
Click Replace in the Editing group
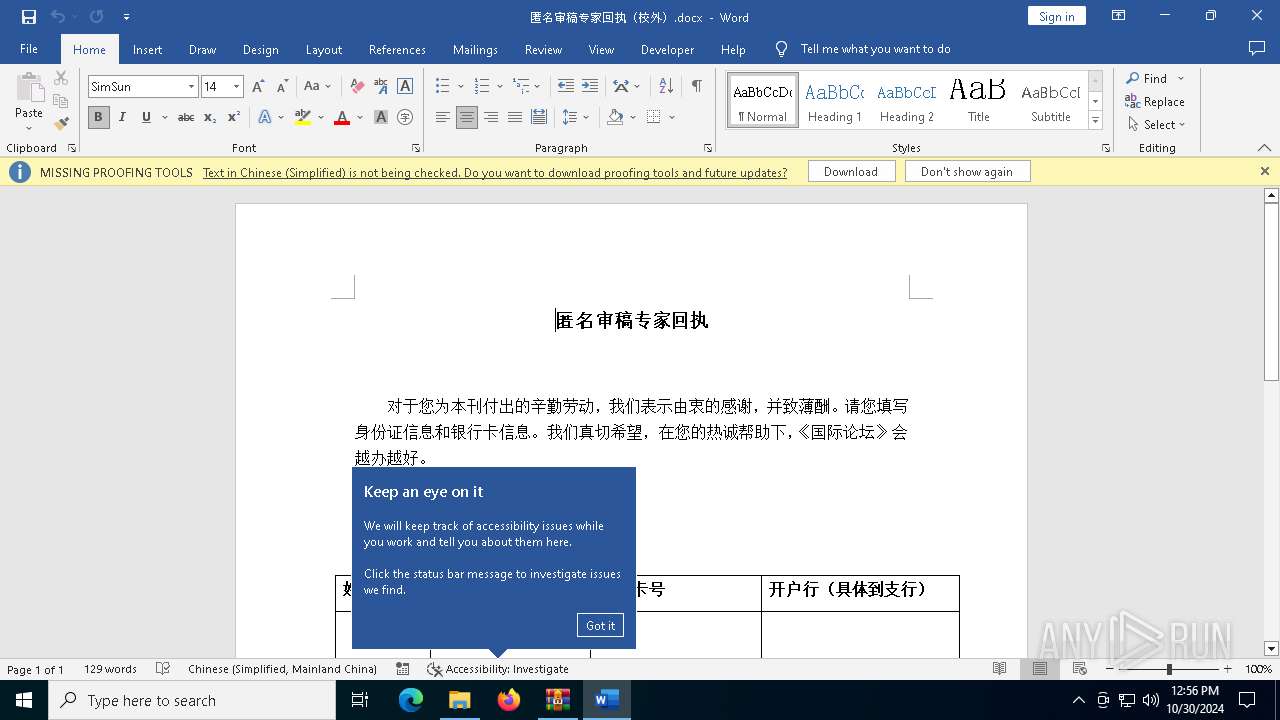1155,102
